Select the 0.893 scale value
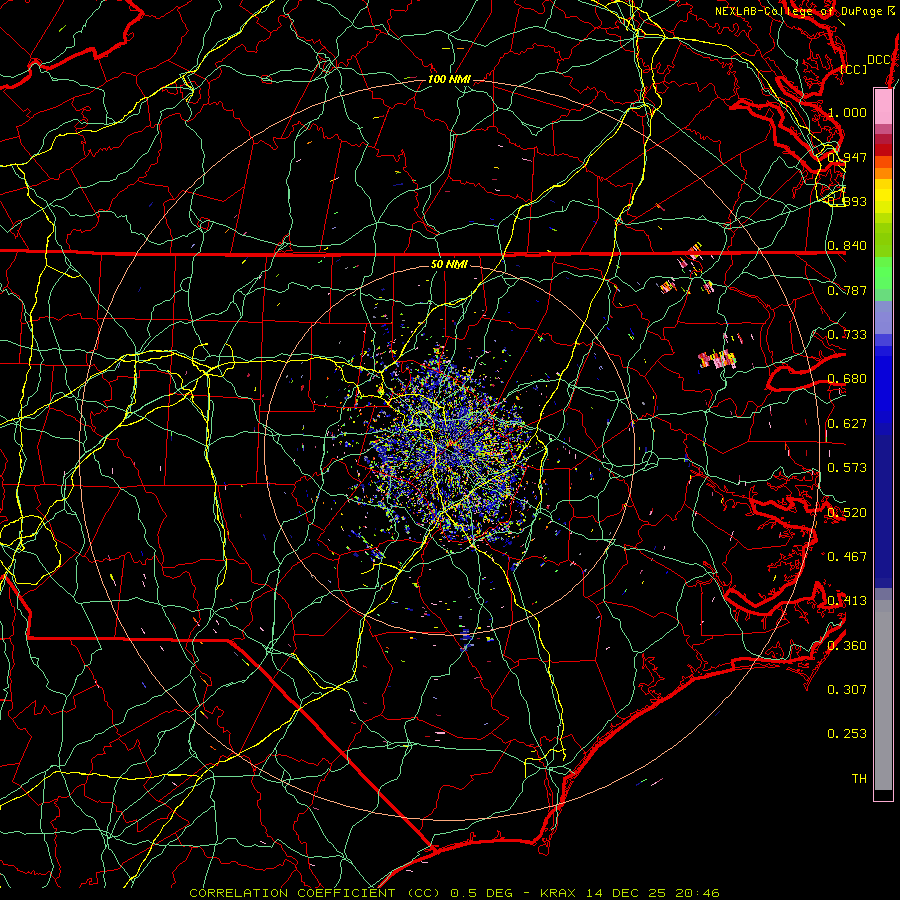This screenshot has height=900, width=900. pos(847,201)
